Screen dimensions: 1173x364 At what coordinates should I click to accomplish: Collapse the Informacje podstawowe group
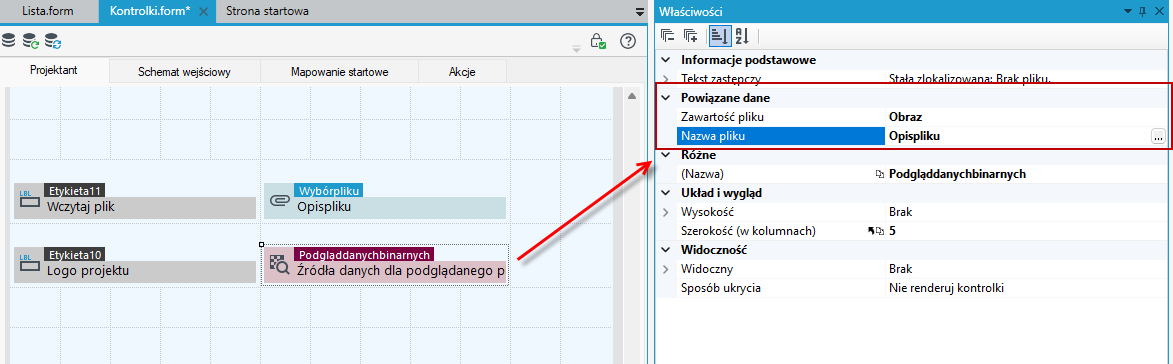(x=666, y=61)
